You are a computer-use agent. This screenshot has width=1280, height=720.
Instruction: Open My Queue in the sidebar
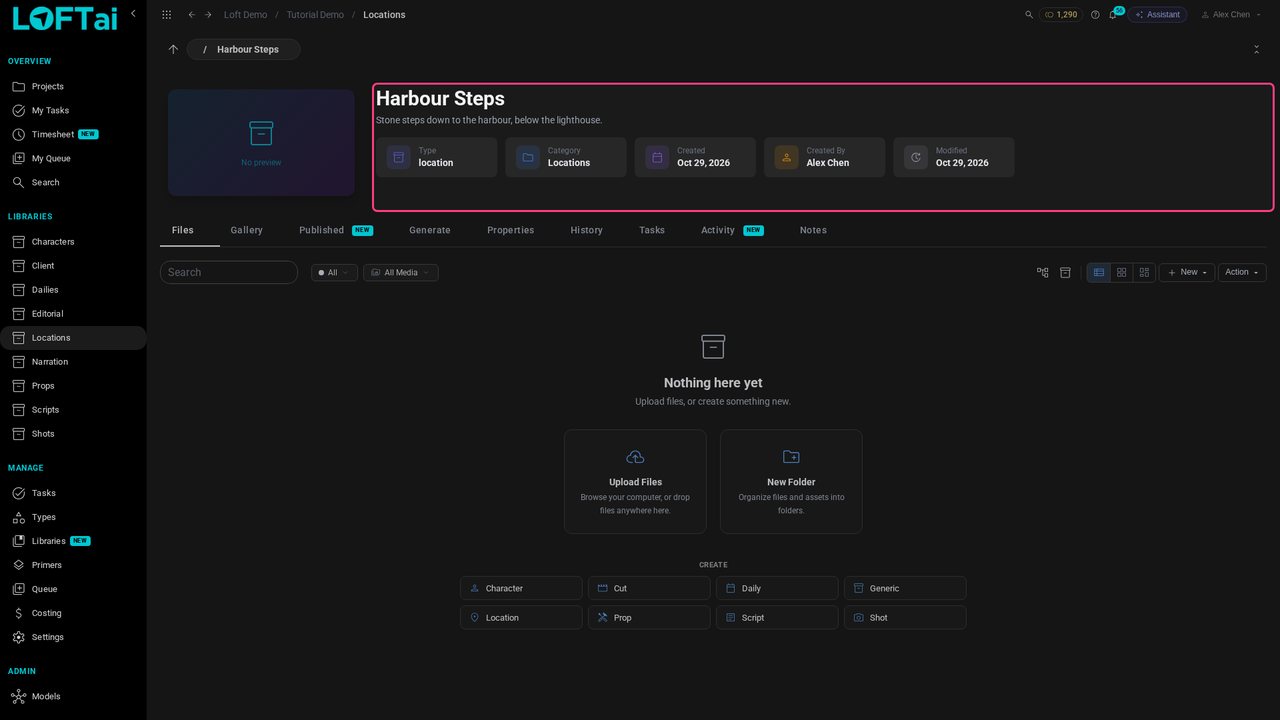pyautogui.click(x=73, y=158)
